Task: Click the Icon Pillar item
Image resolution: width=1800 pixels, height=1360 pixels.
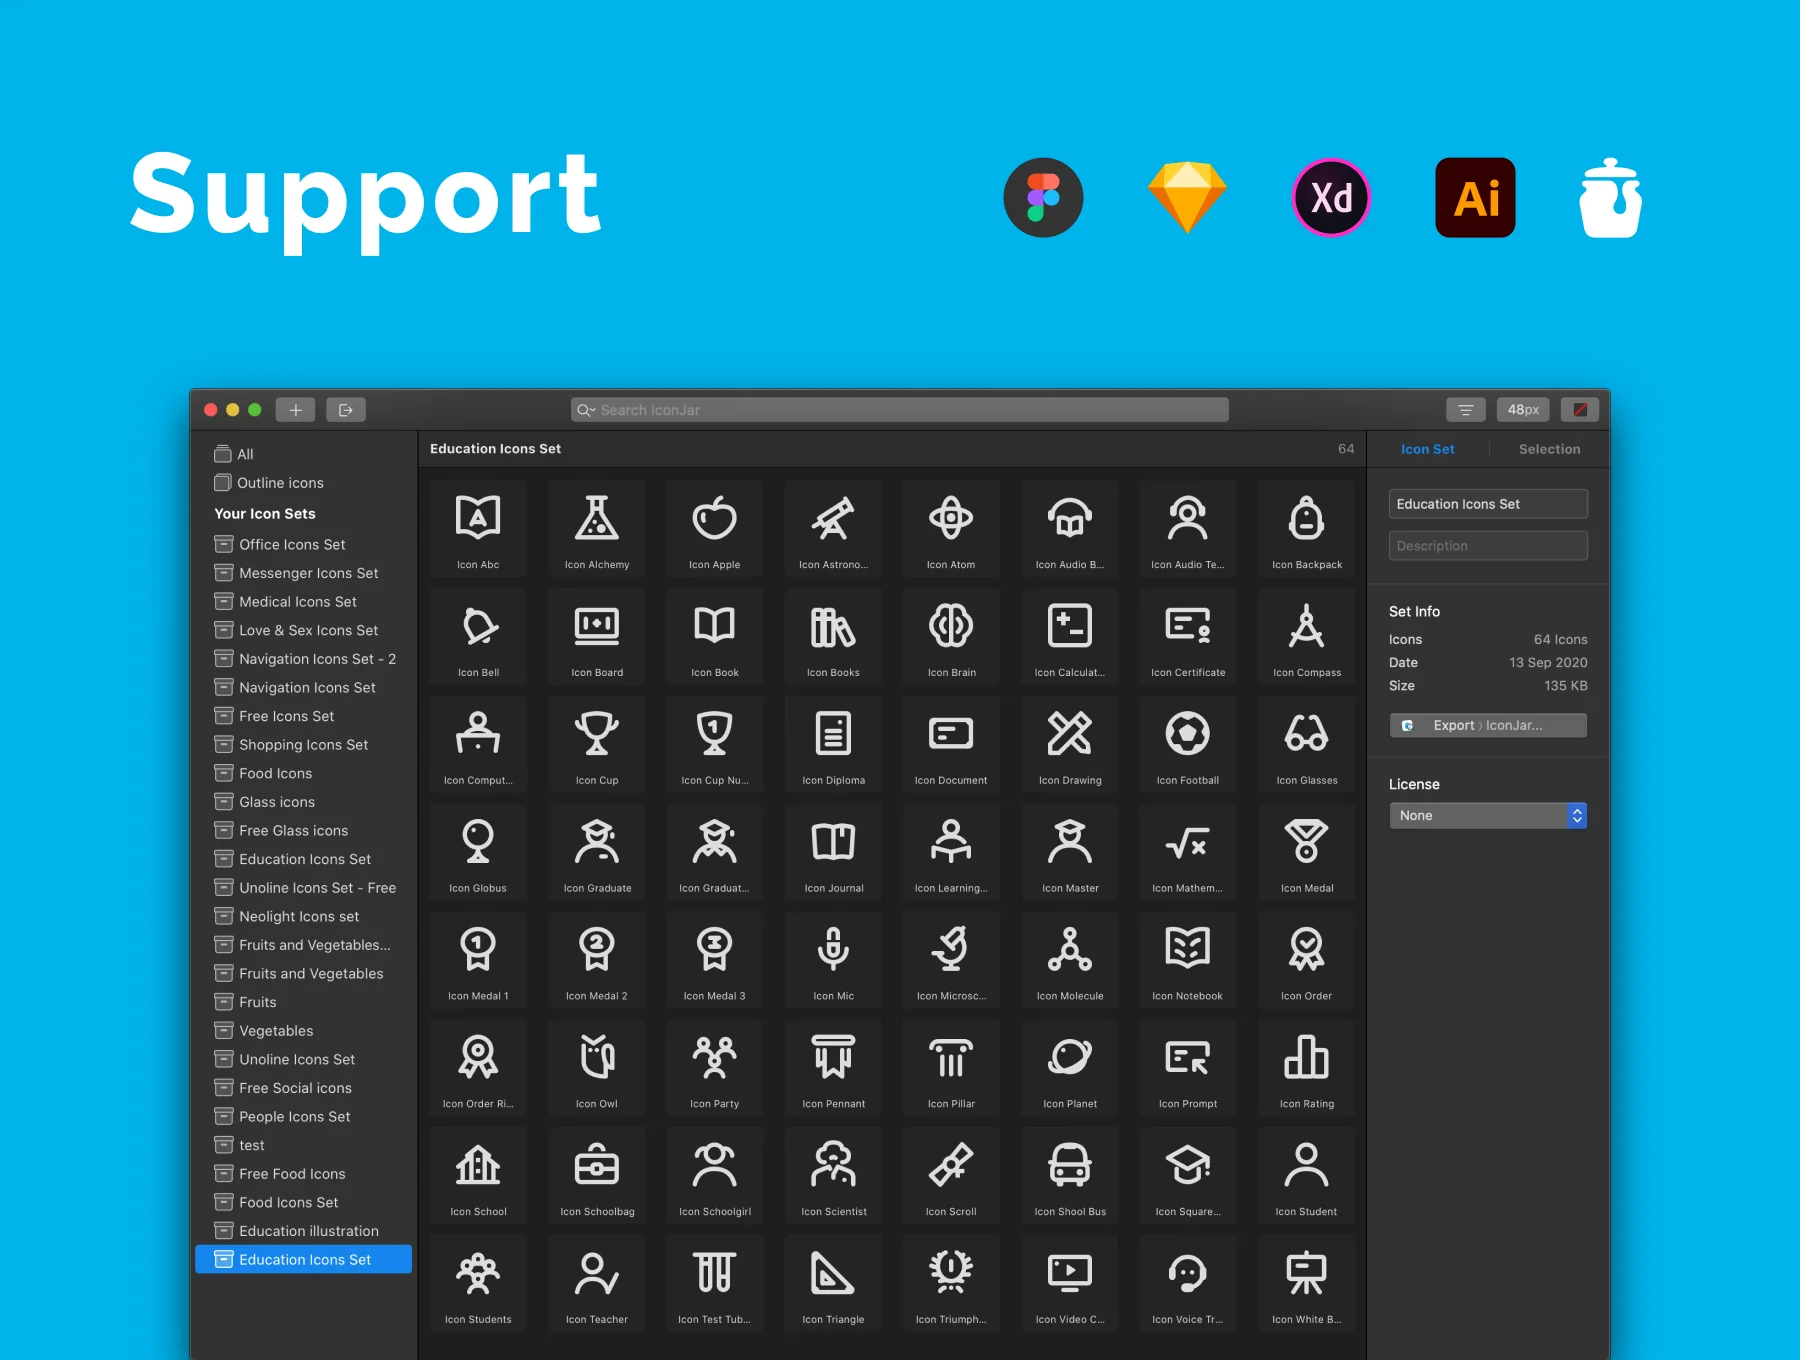Action: coord(951,1068)
